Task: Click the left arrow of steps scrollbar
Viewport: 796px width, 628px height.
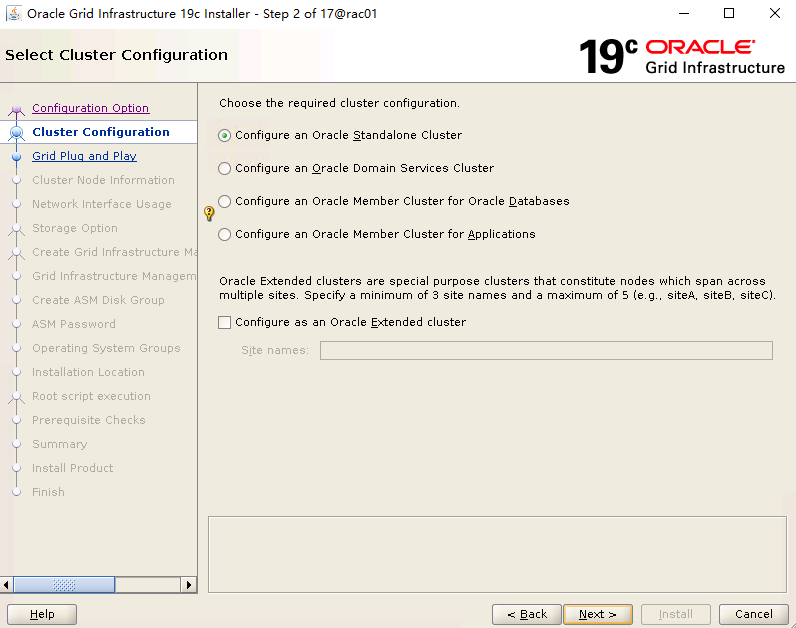Action: coord(6,585)
